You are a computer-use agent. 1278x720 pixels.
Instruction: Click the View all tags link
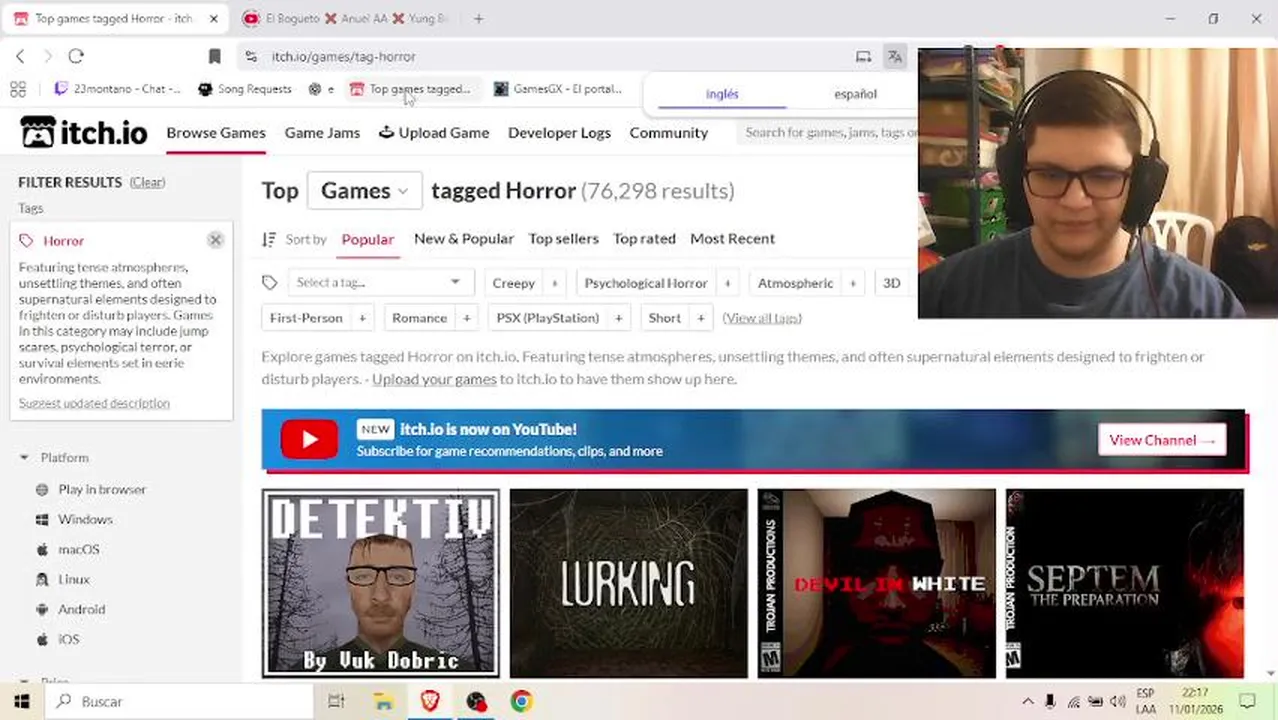tap(762, 318)
